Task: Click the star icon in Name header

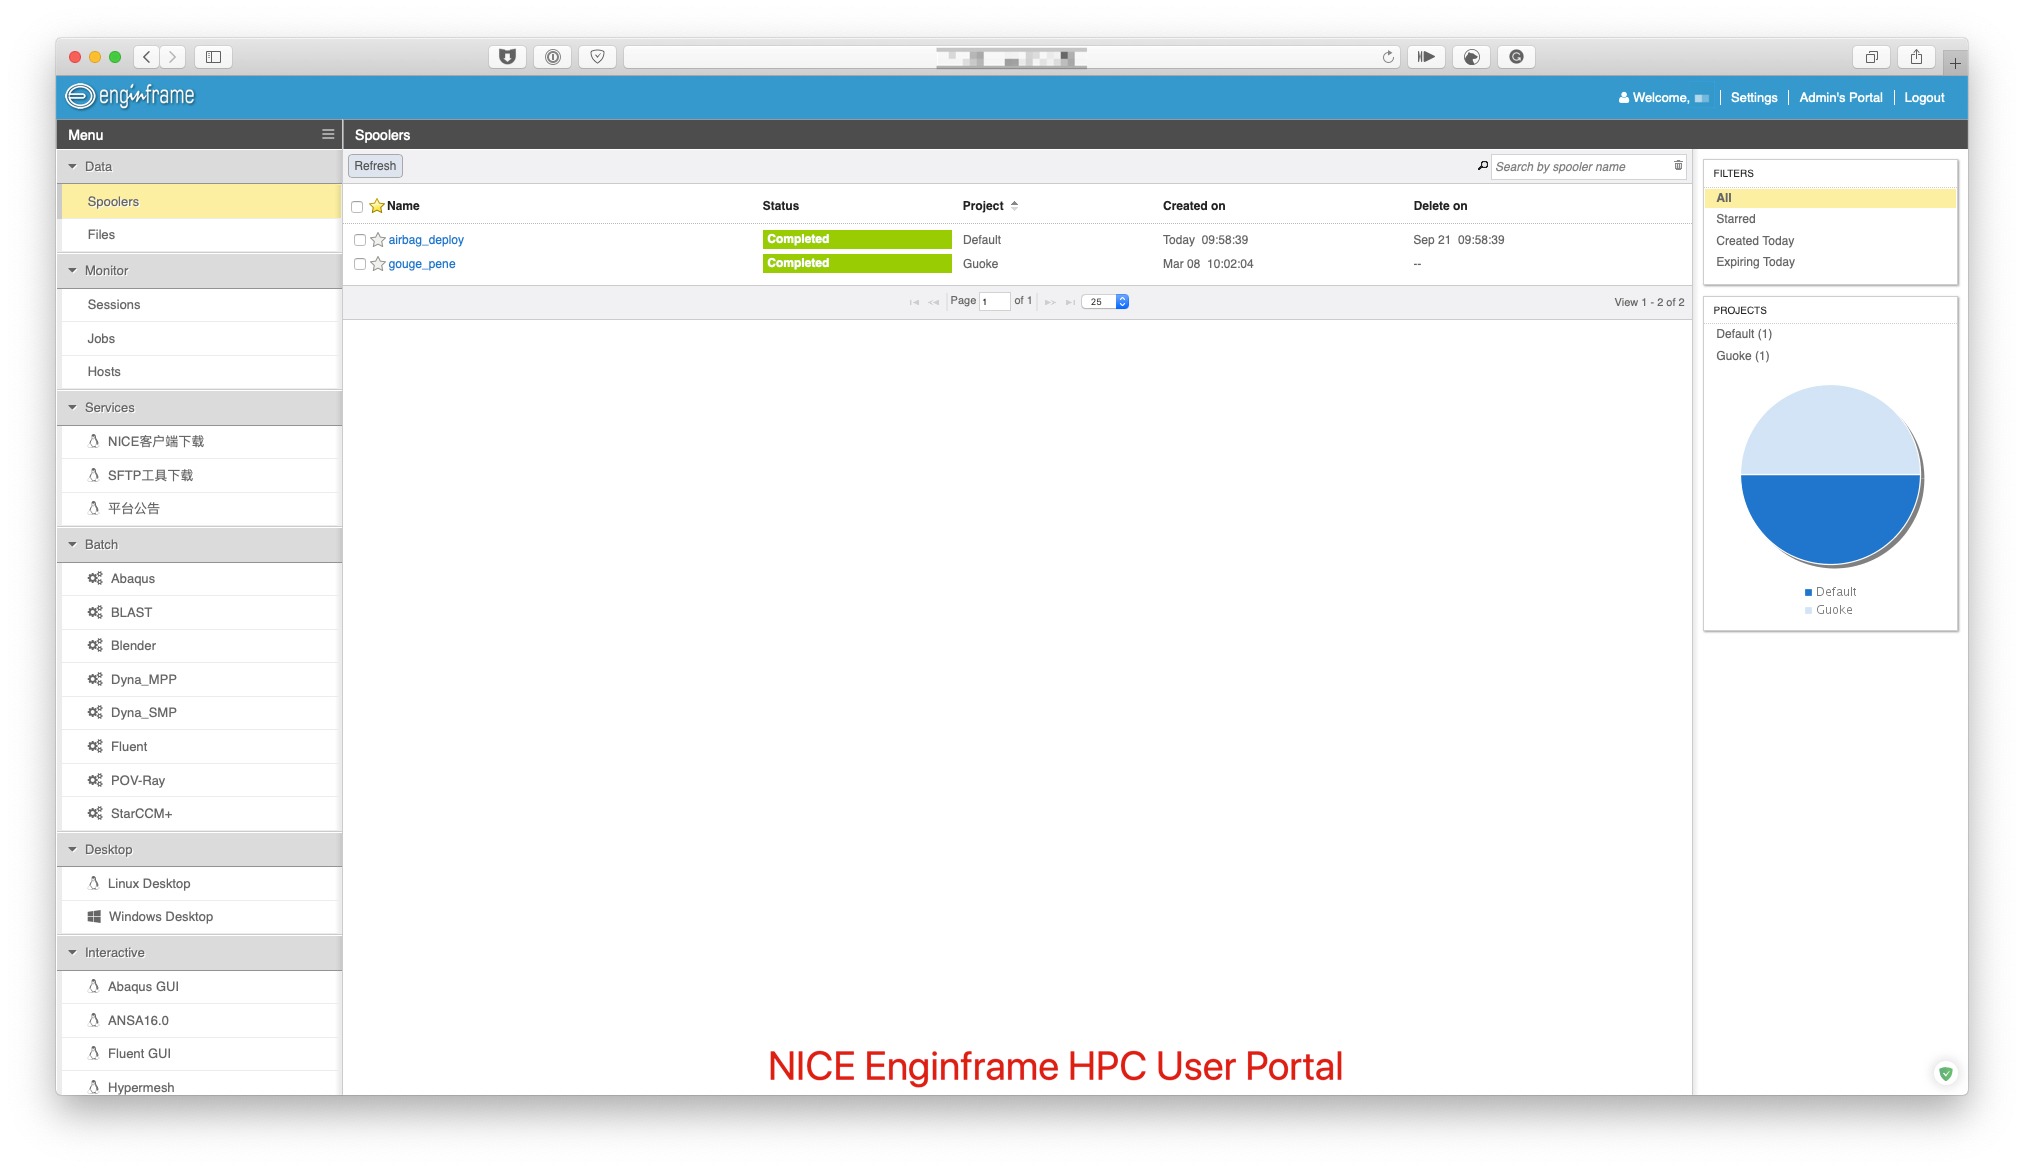Action: tap(377, 206)
